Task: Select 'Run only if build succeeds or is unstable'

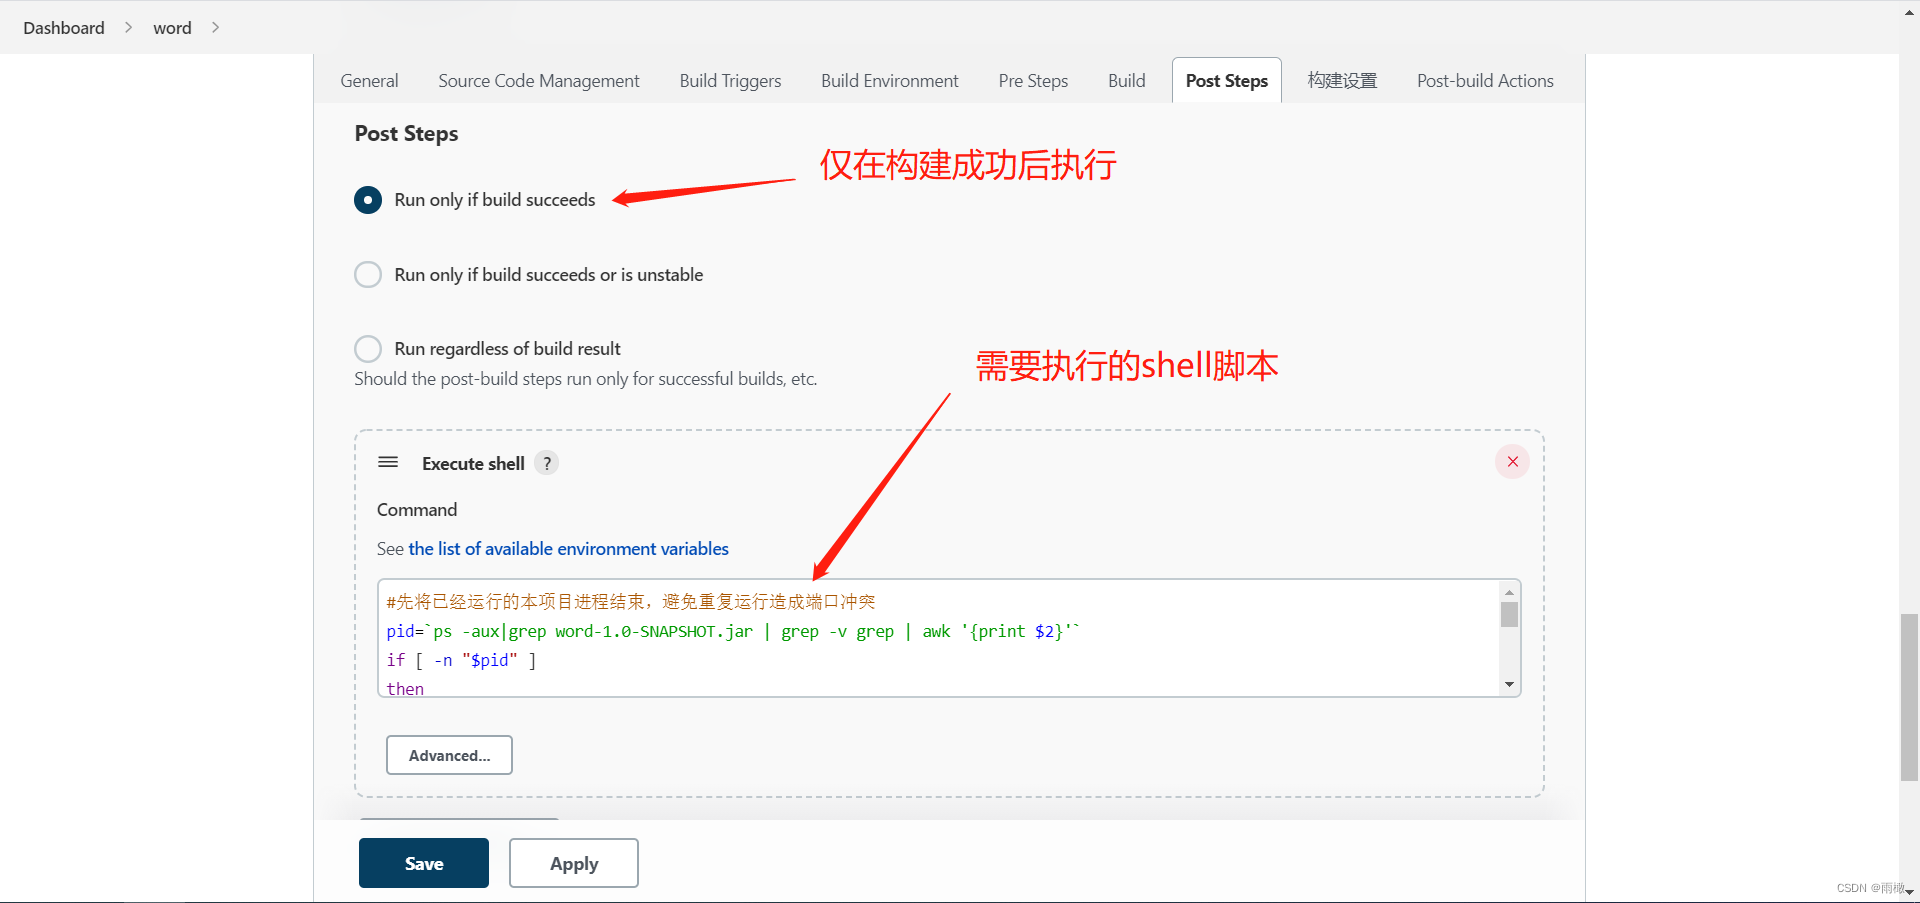Action: click(x=368, y=274)
